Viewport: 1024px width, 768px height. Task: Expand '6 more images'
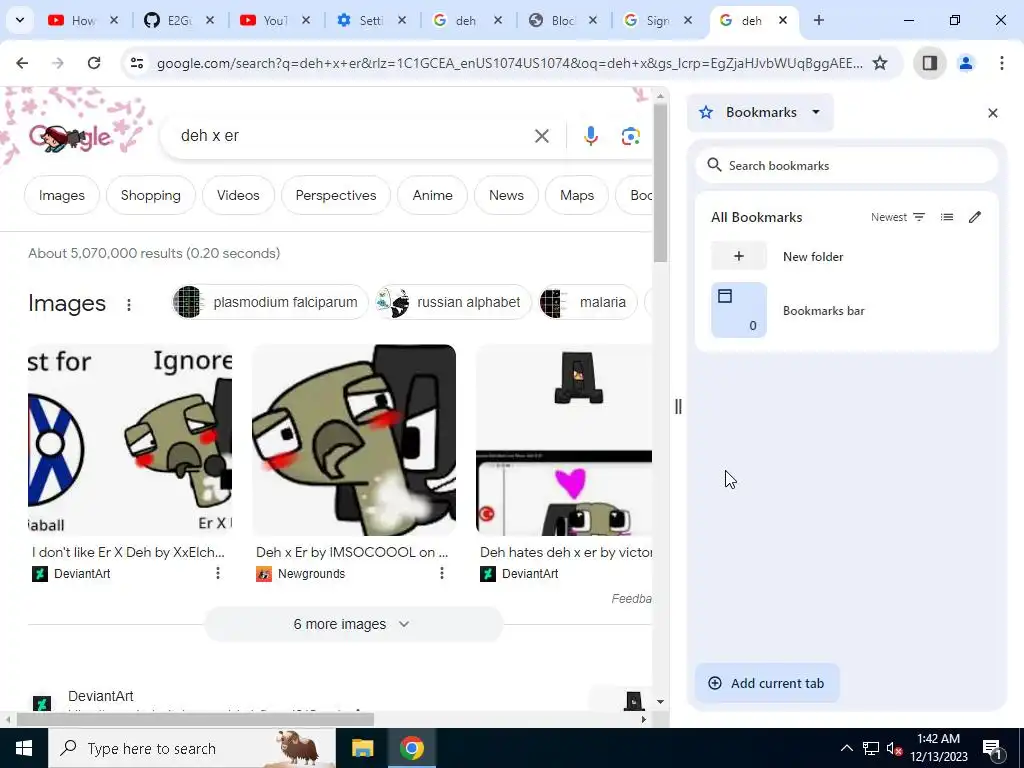click(x=353, y=624)
